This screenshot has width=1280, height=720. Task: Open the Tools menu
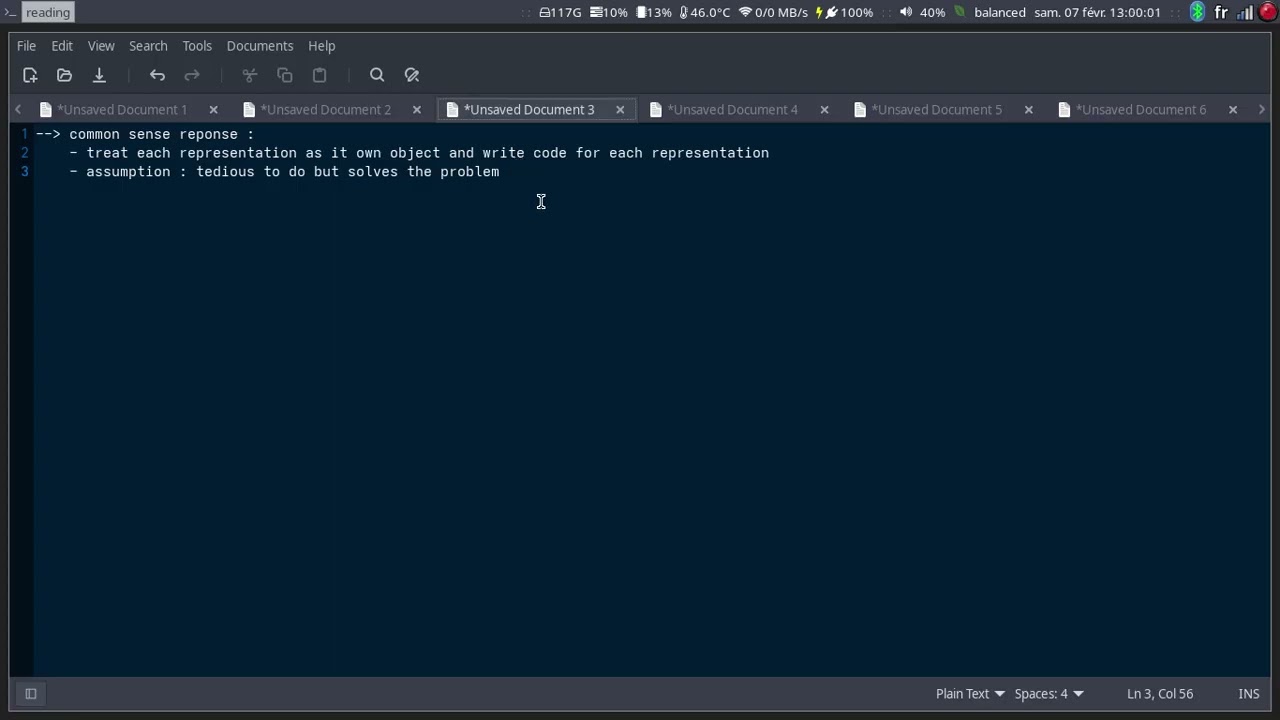click(197, 46)
